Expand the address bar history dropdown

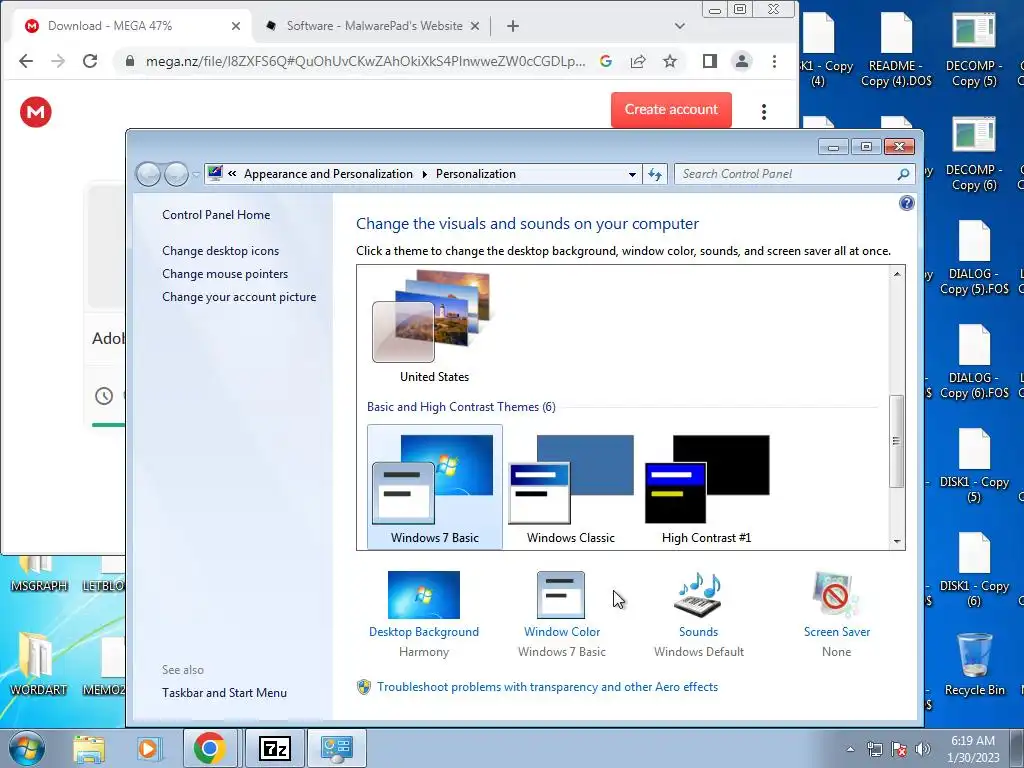(x=632, y=174)
